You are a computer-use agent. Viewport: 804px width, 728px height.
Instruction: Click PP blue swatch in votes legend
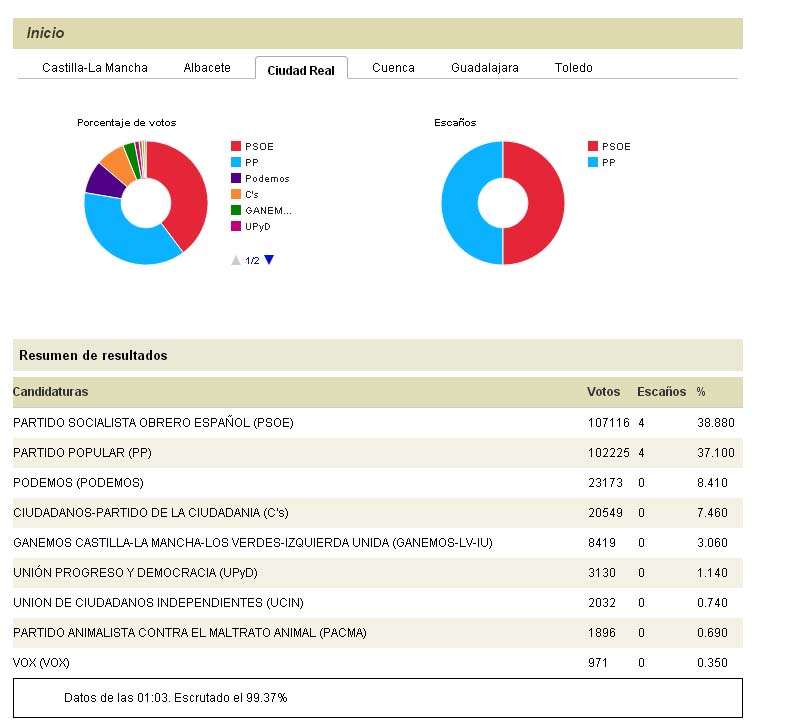click(x=236, y=162)
